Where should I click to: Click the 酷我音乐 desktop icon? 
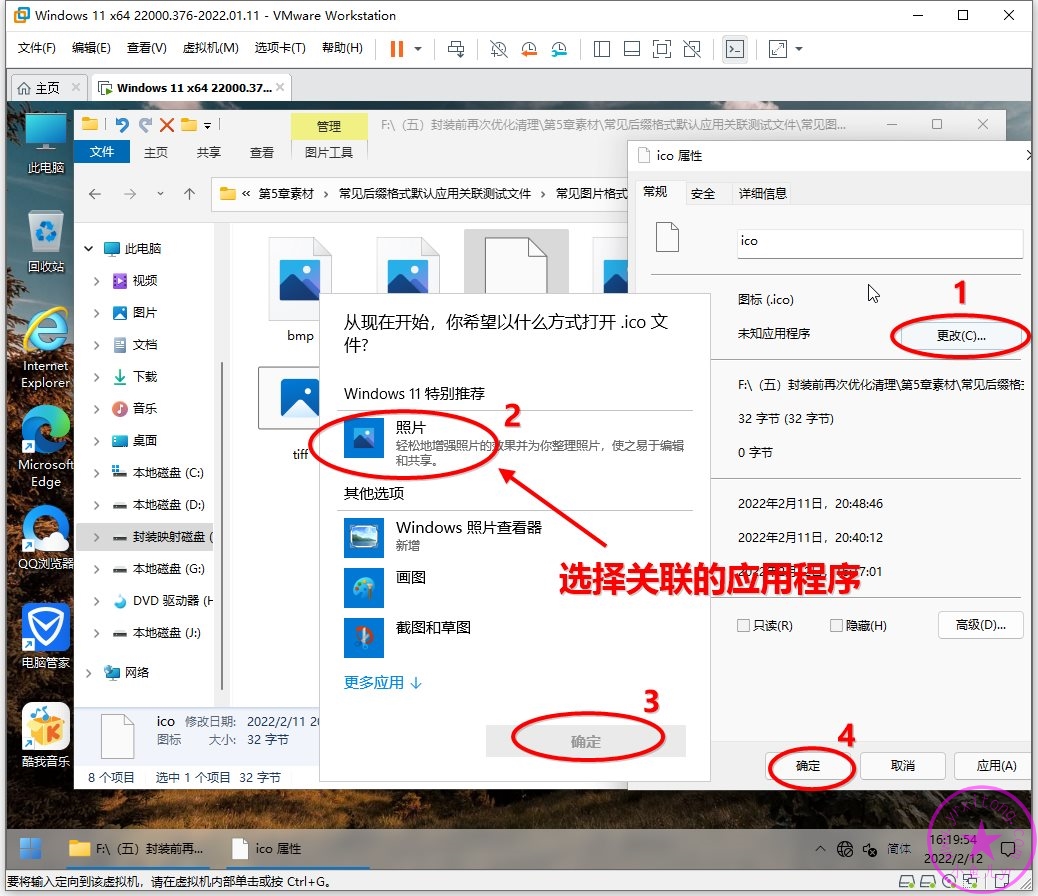point(46,735)
